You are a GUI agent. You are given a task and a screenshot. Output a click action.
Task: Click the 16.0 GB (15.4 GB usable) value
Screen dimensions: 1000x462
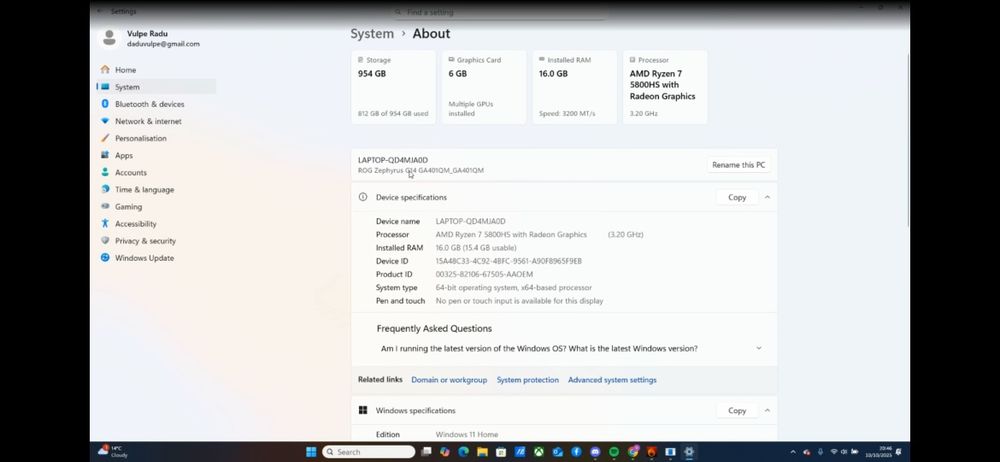[x=476, y=248]
